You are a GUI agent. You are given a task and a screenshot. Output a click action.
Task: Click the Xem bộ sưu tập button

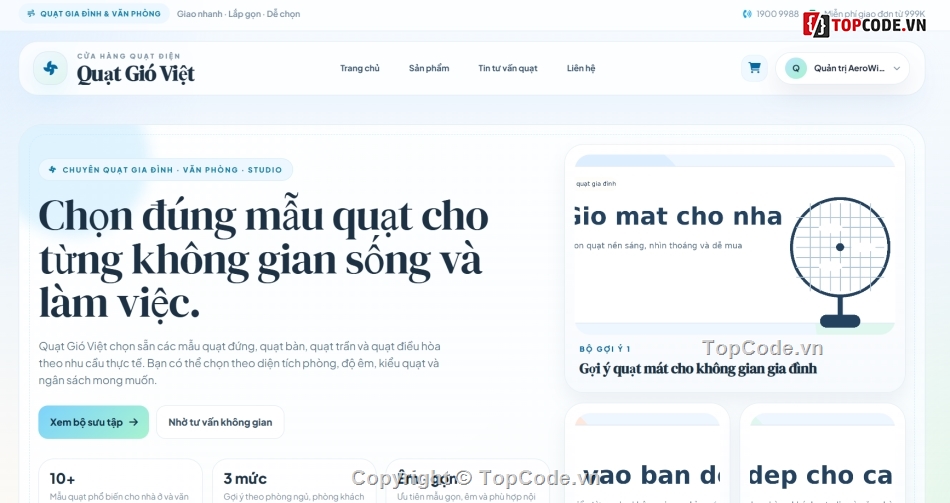pyautogui.click(x=94, y=422)
